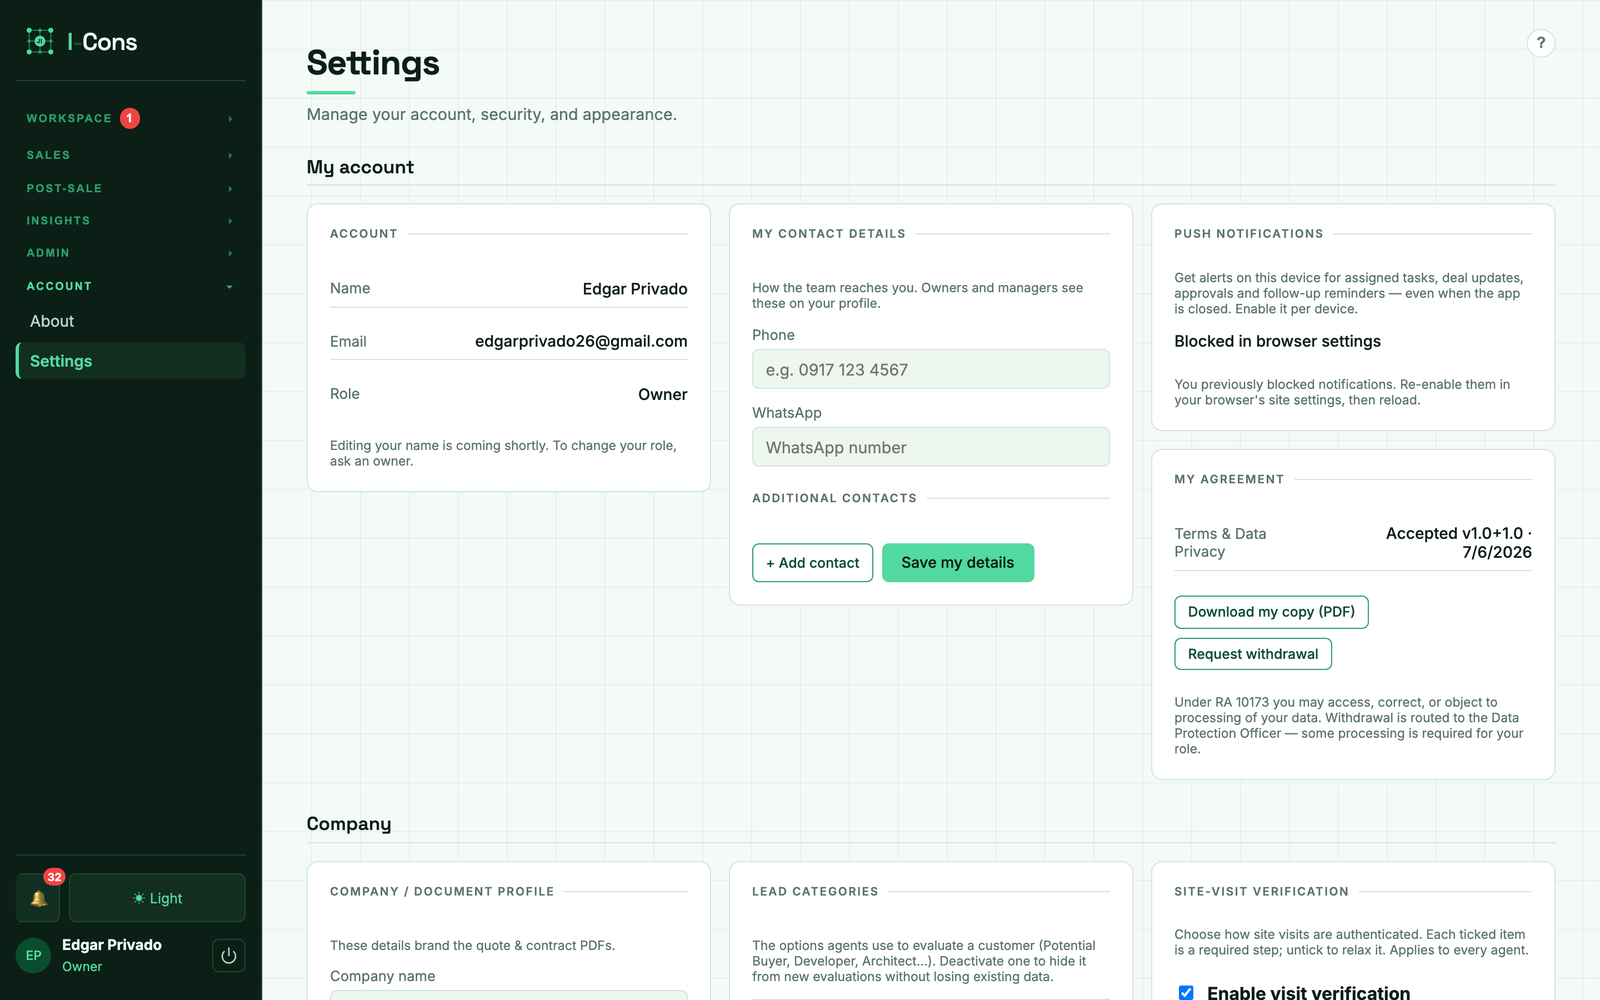1600x1000 pixels.
Task: Click the WhatsApp number field
Action: point(930,447)
